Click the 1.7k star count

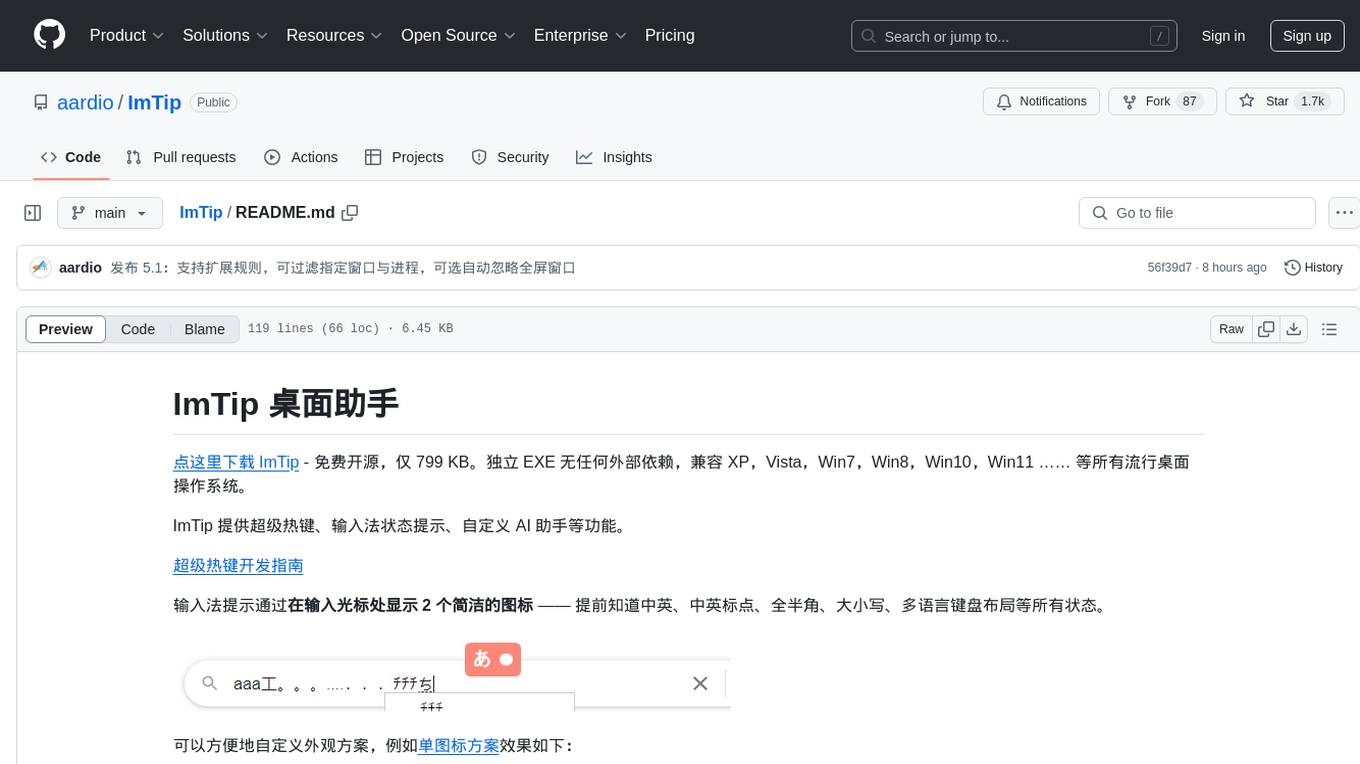(x=1312, y=102)
